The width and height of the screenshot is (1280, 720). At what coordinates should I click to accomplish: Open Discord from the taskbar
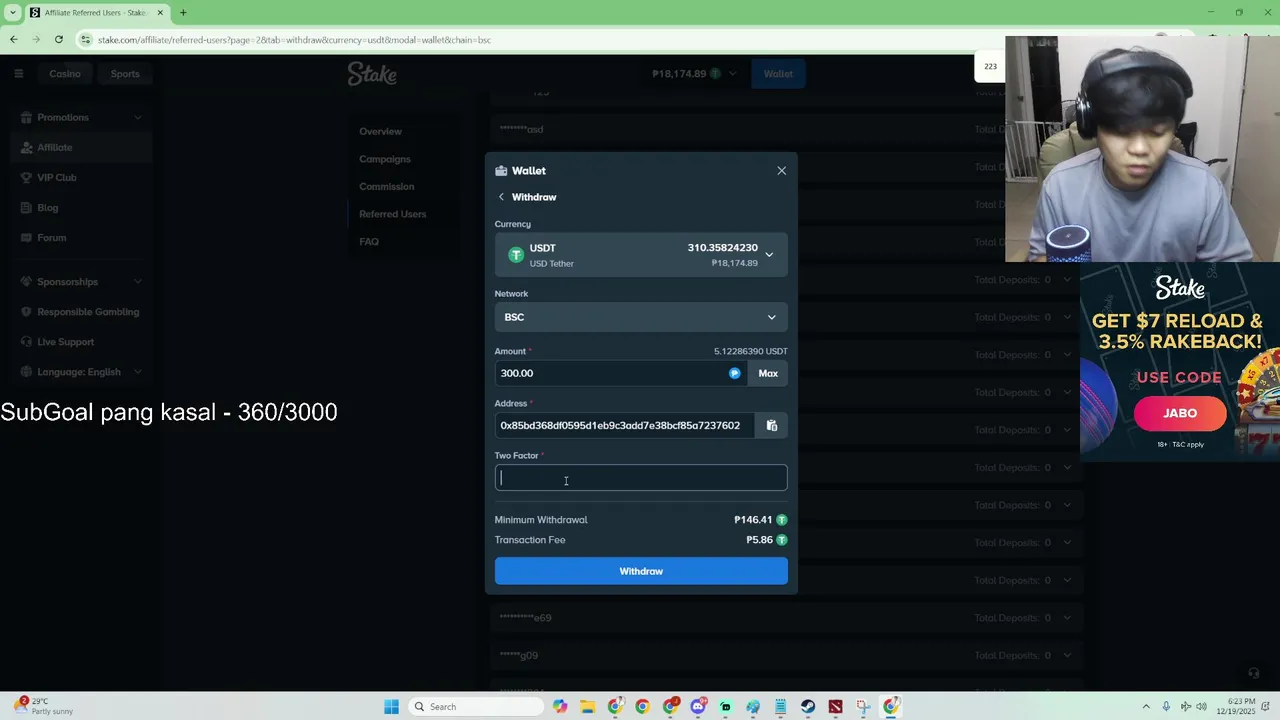(698, 706)
